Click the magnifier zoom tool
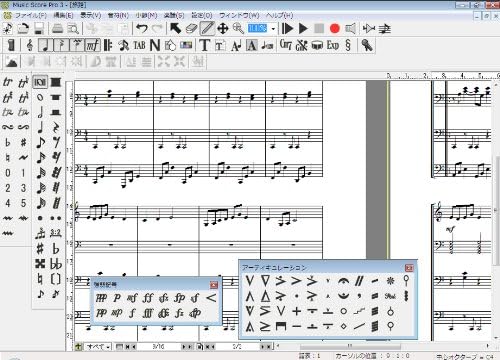 click(x=238, y=29)
